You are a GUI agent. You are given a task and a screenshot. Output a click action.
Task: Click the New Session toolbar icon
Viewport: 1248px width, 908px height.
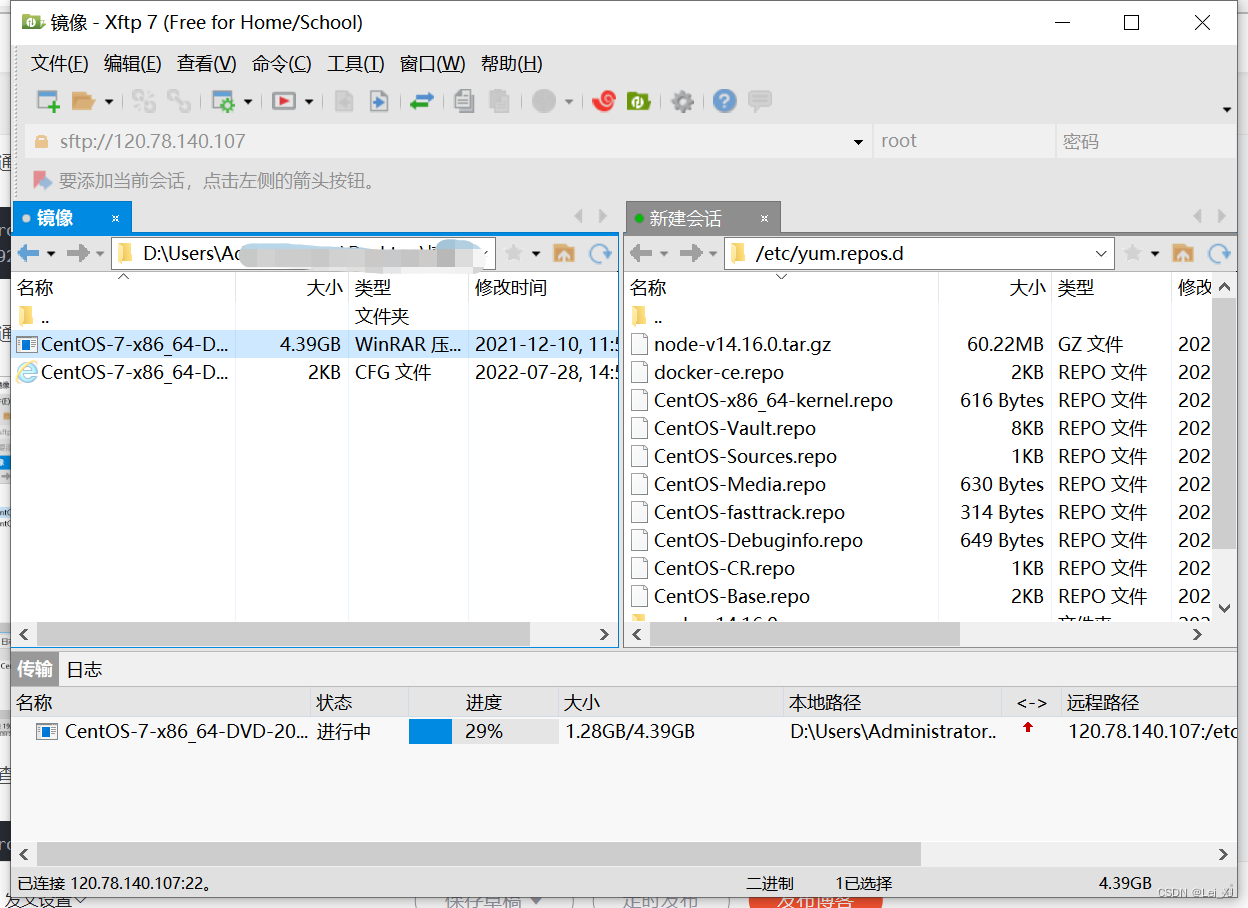[x=48, y=101]
